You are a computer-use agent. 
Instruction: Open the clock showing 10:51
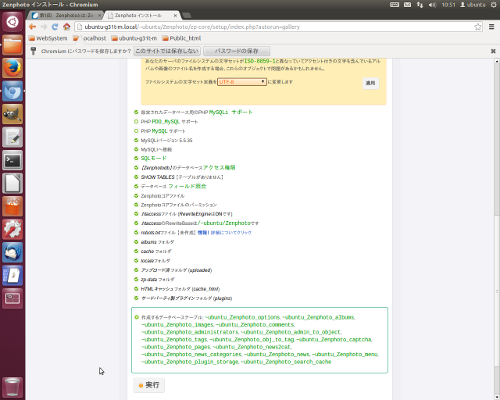448,5
